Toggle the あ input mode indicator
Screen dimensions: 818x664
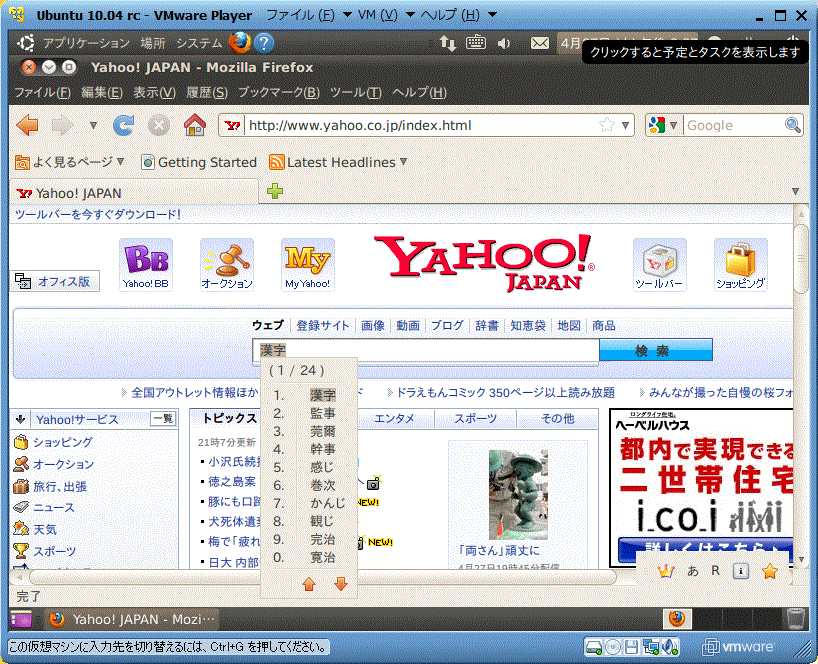point(693,571)
